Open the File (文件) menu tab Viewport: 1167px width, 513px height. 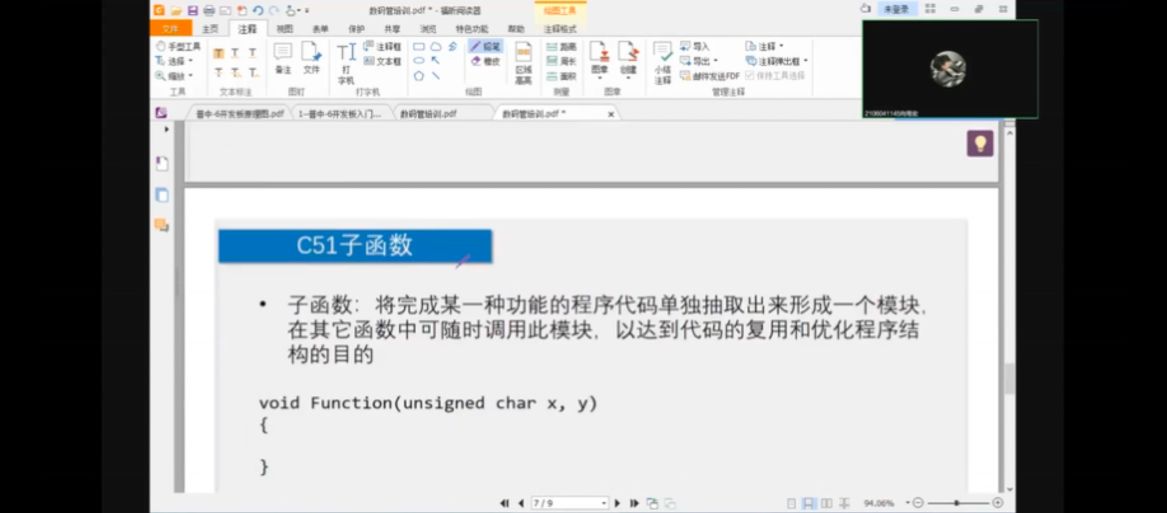(x=170, y=29)
